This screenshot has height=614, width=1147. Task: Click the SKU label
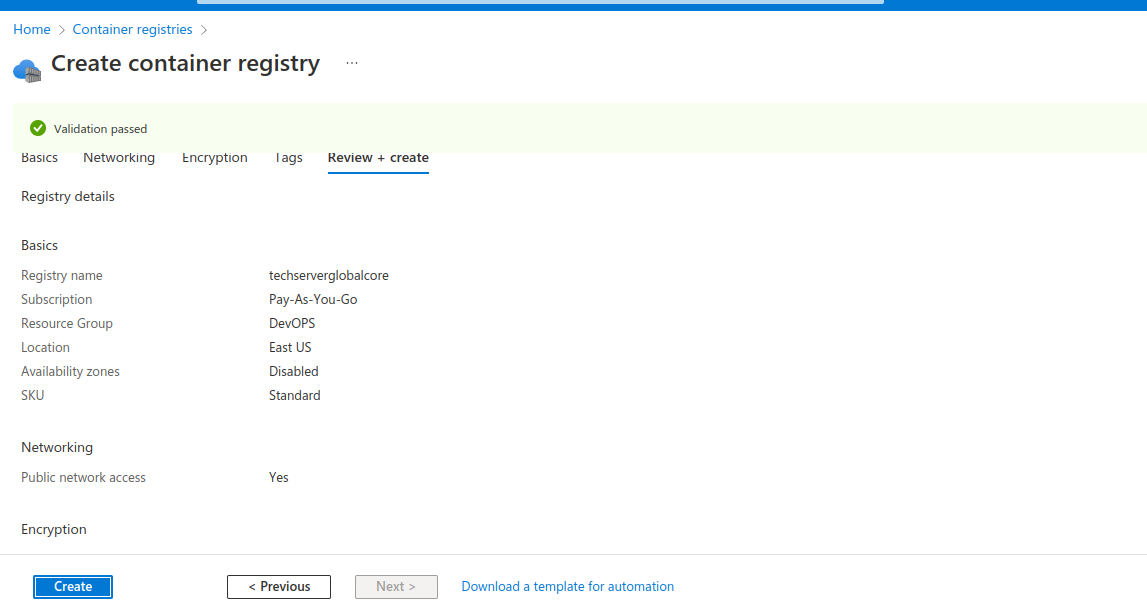pos(32,395)
